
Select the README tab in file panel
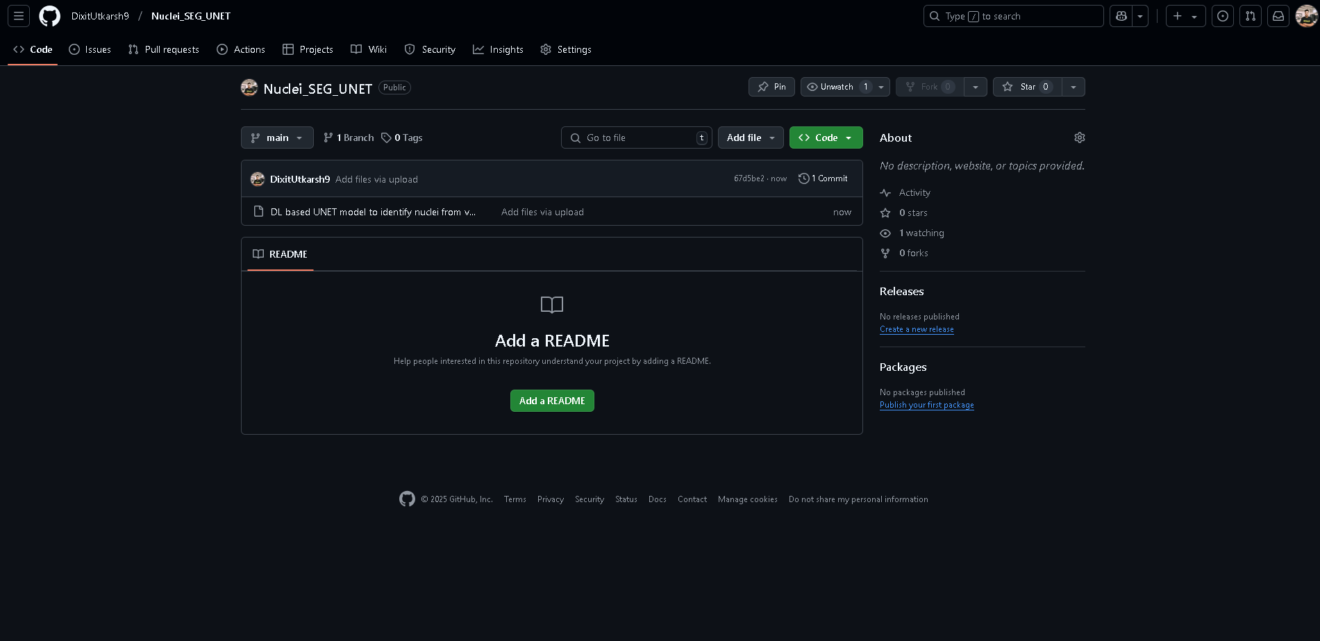pyautogui.click(x=280, y=254)
